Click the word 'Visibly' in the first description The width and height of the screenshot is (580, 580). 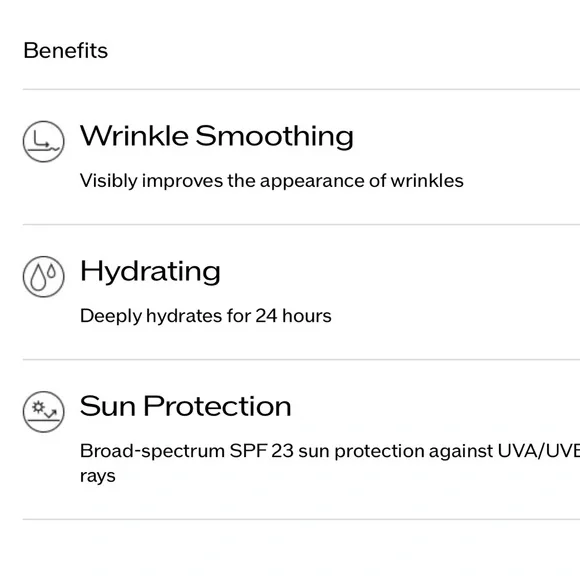[109, 181]
